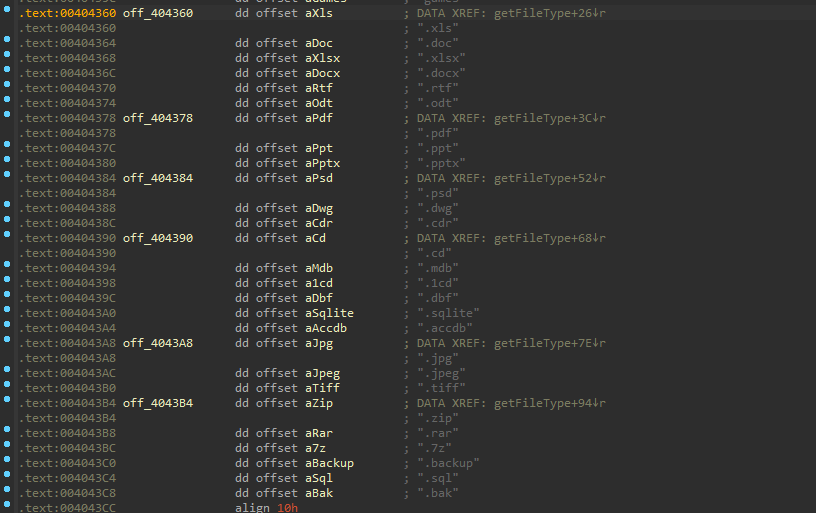Click breakpoint dot beside address 00404394
Screen dimensions: 816x513
[x=7, y=264]
